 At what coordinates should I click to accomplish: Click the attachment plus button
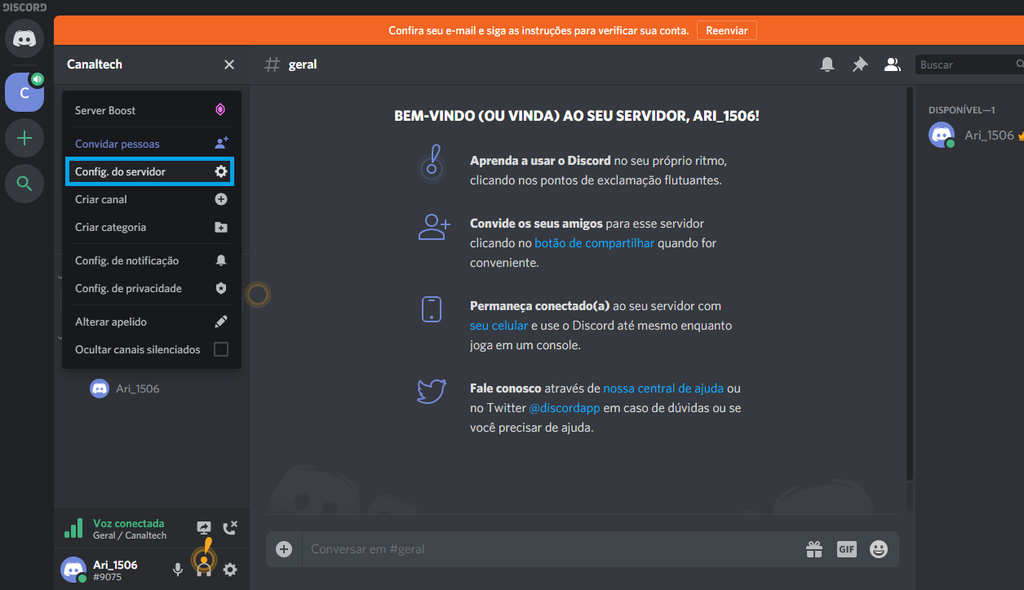(x=283, y=549)
